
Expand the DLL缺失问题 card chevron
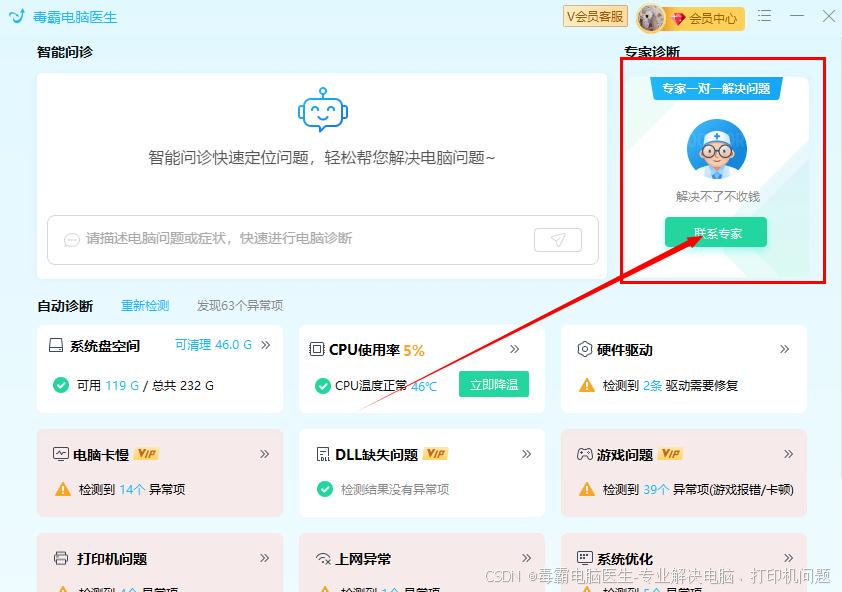coord(526,454)
